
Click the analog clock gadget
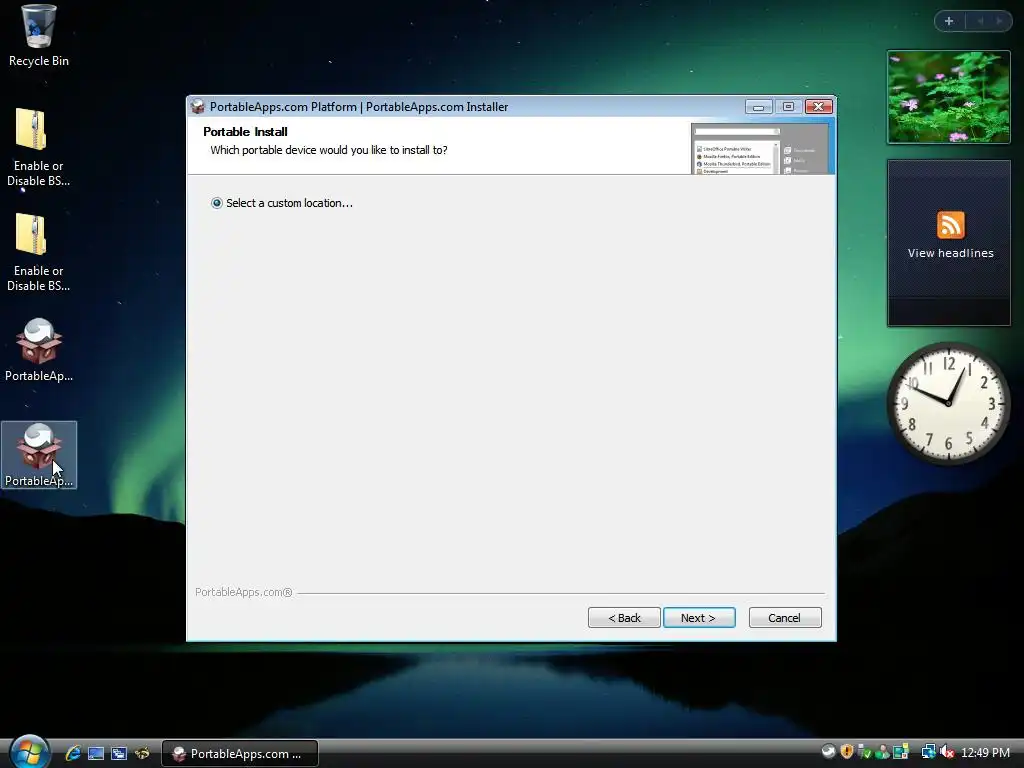pyautogui.click(x=948, y=403)
